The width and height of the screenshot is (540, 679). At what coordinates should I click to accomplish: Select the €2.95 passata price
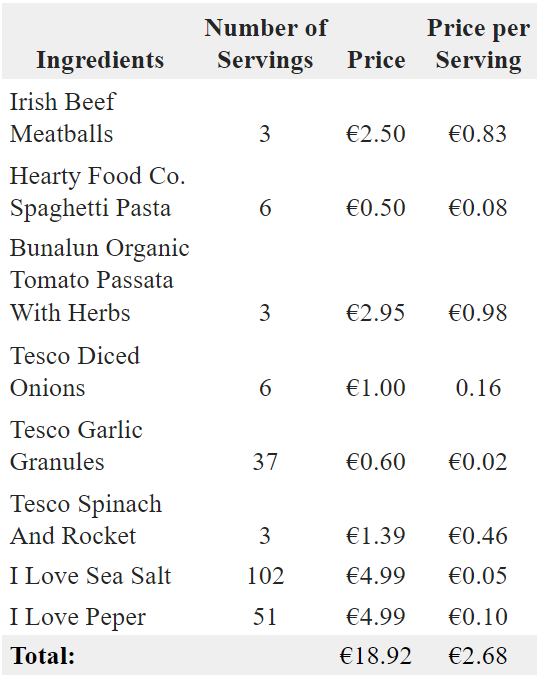tap(375, 313)
